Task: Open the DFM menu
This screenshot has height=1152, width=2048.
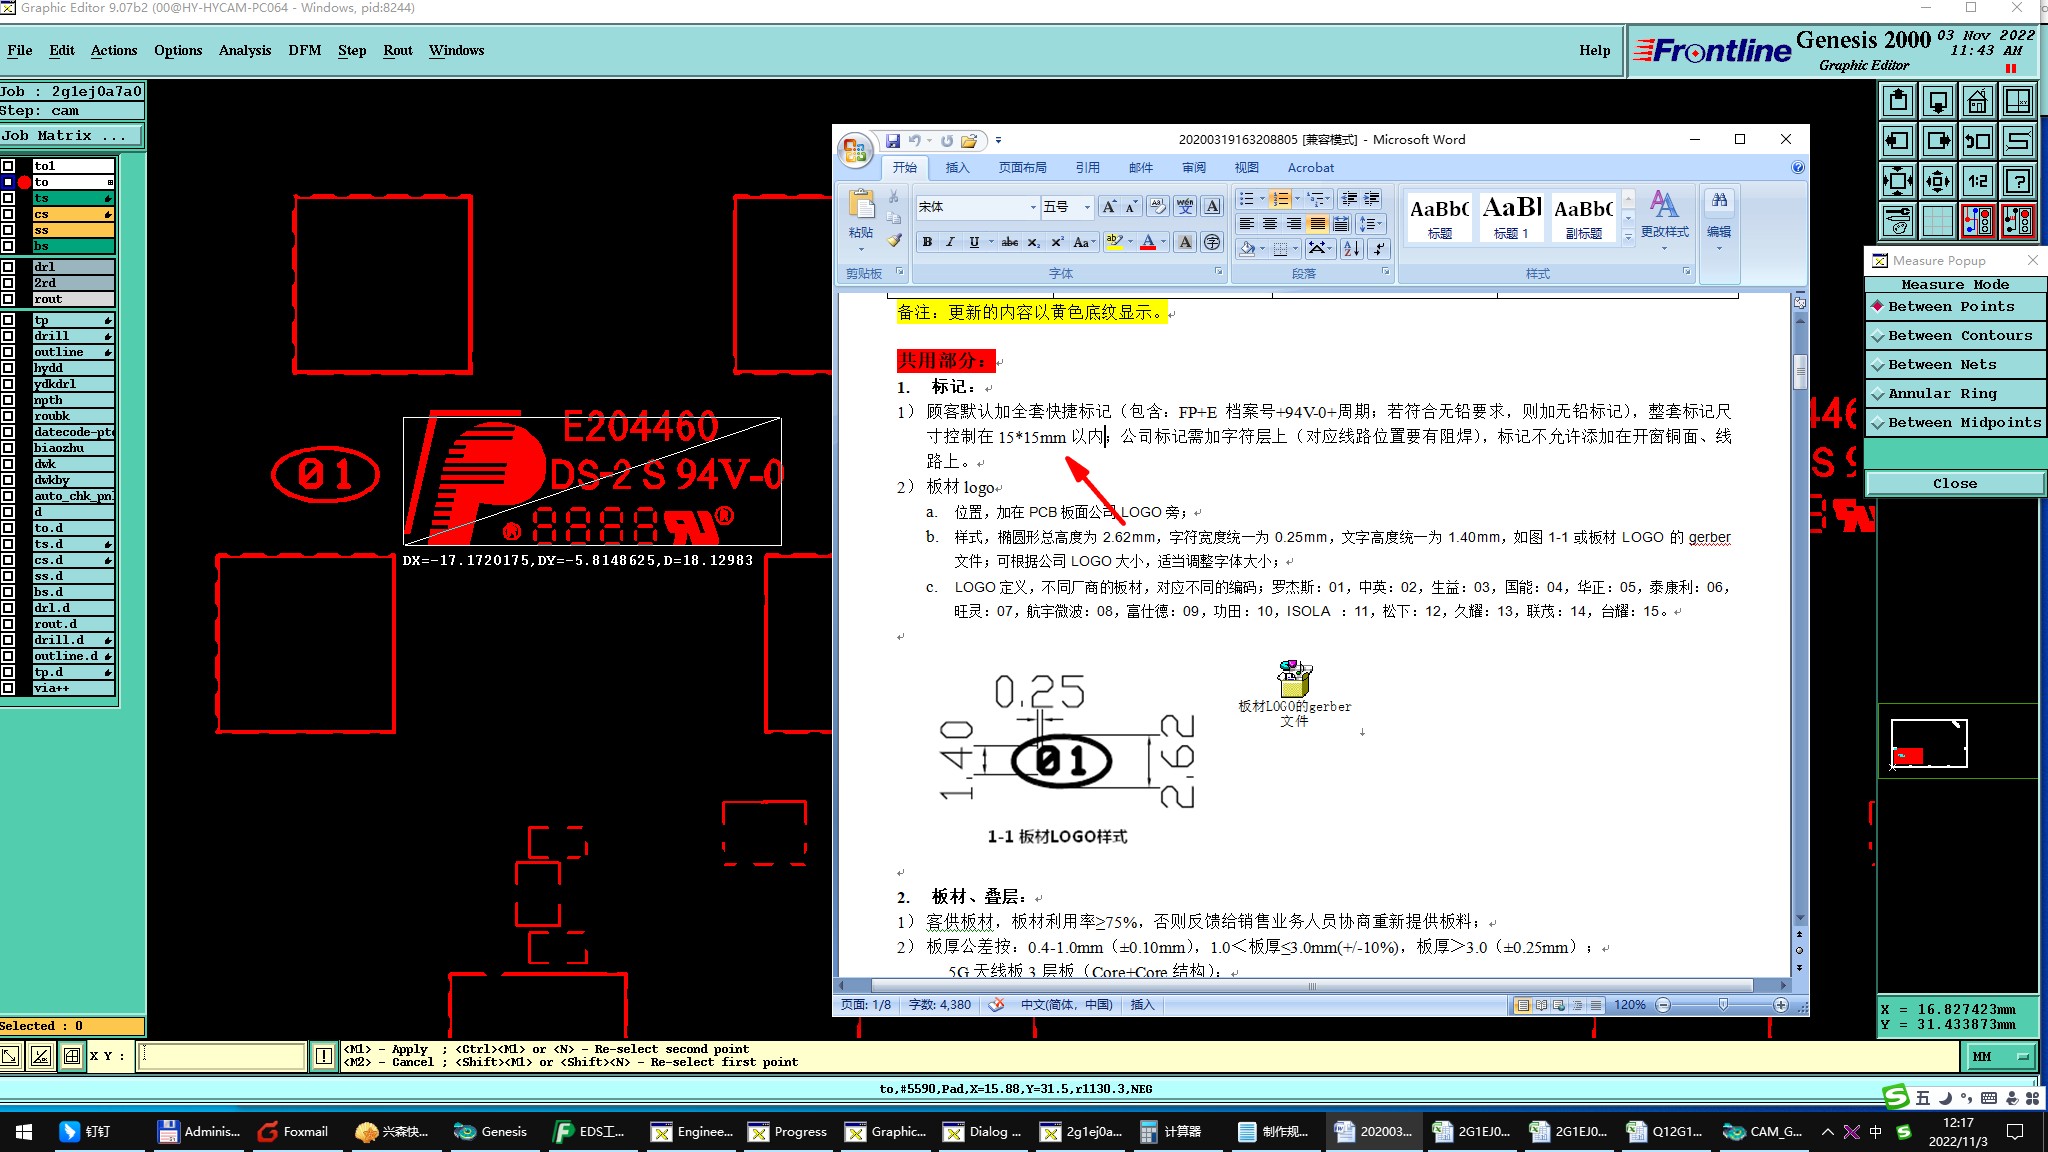Action: [304, 50]
